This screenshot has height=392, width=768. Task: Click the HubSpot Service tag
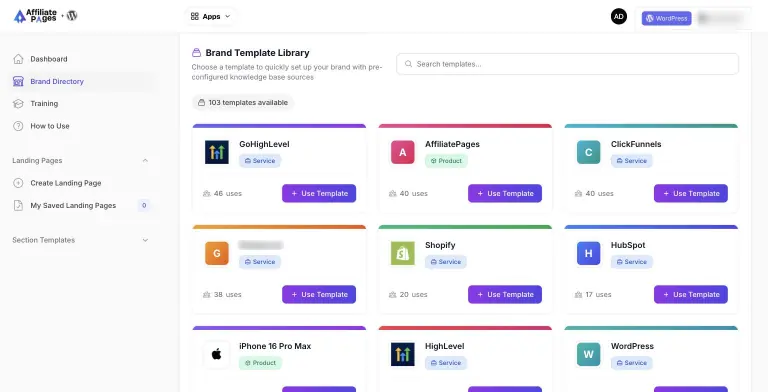(x=631, y=262)
